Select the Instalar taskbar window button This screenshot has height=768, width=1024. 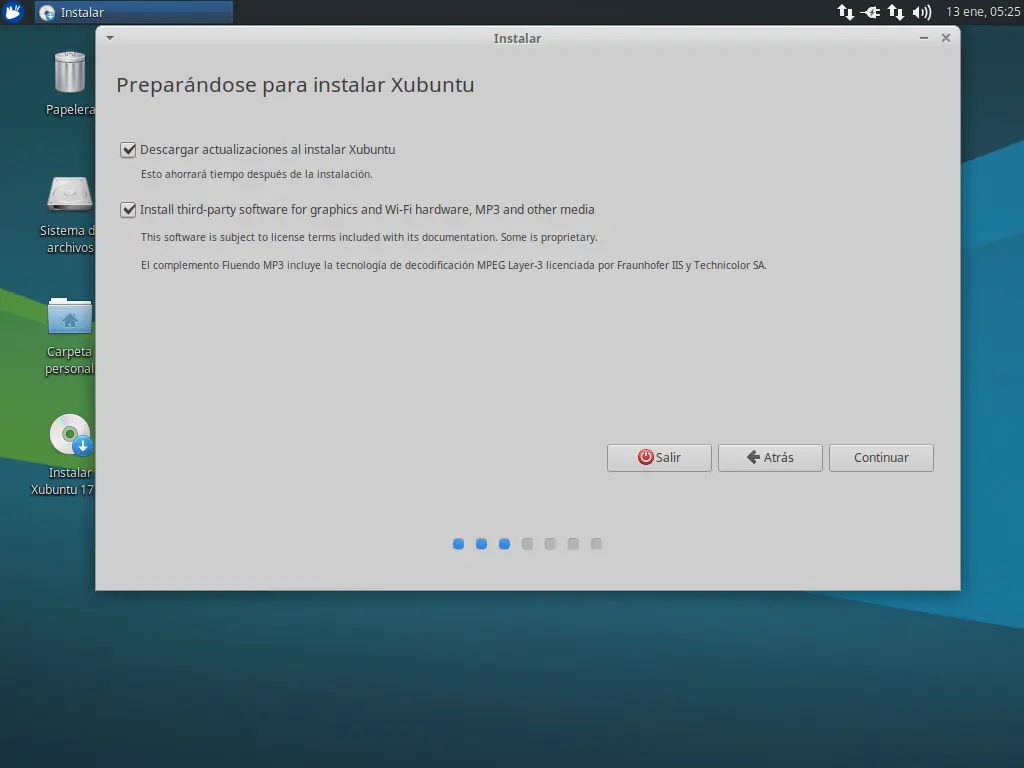point(134,12)
